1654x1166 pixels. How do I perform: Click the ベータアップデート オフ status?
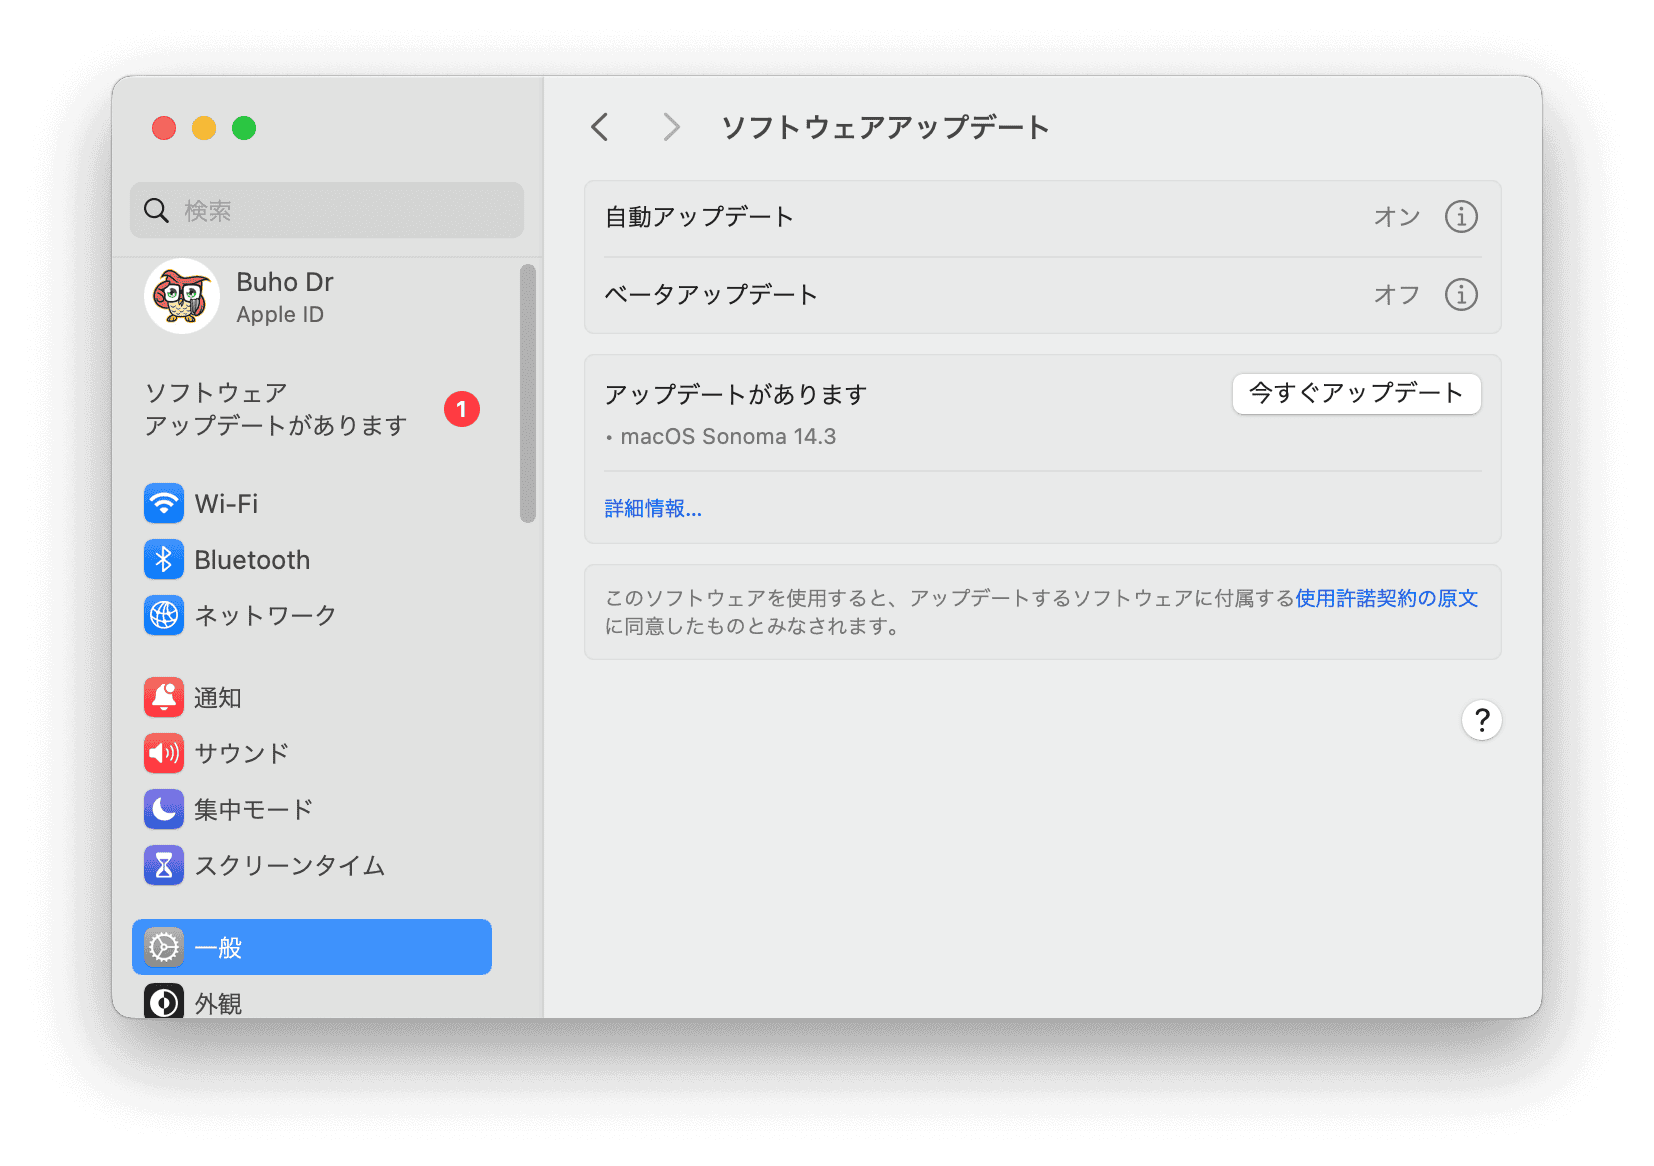click(1396, 294)
